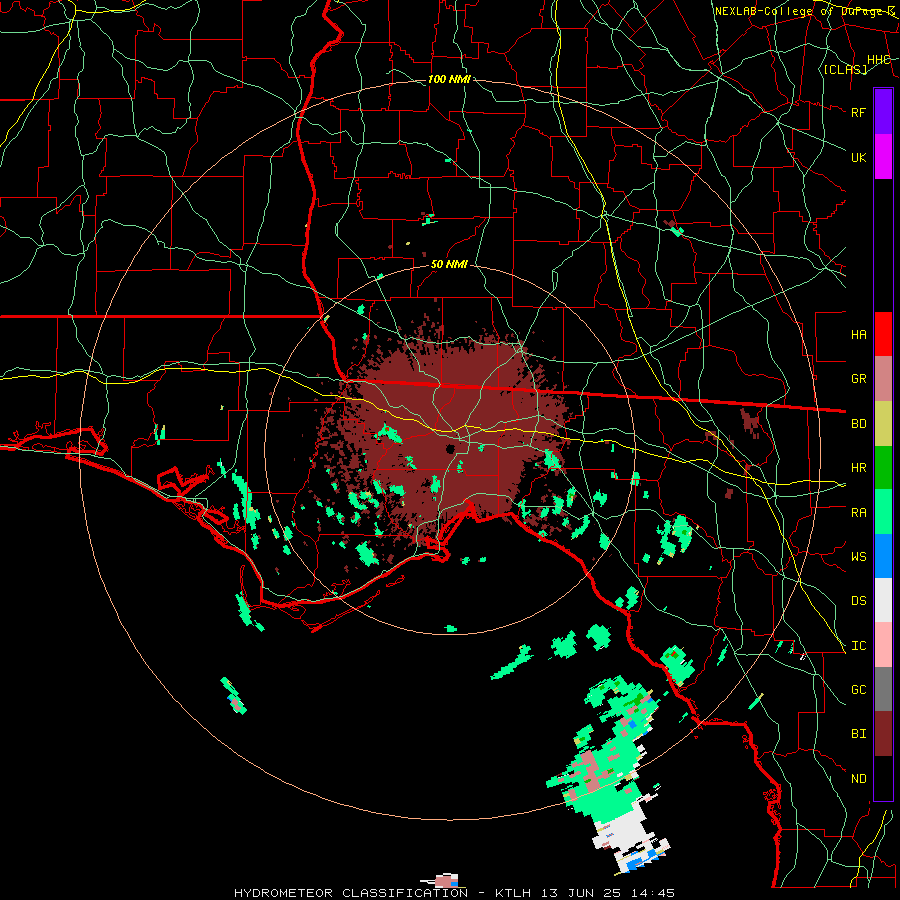Click the purple RF legend color swatch
The image size is (900, 900).
click(x=883, y=112)
